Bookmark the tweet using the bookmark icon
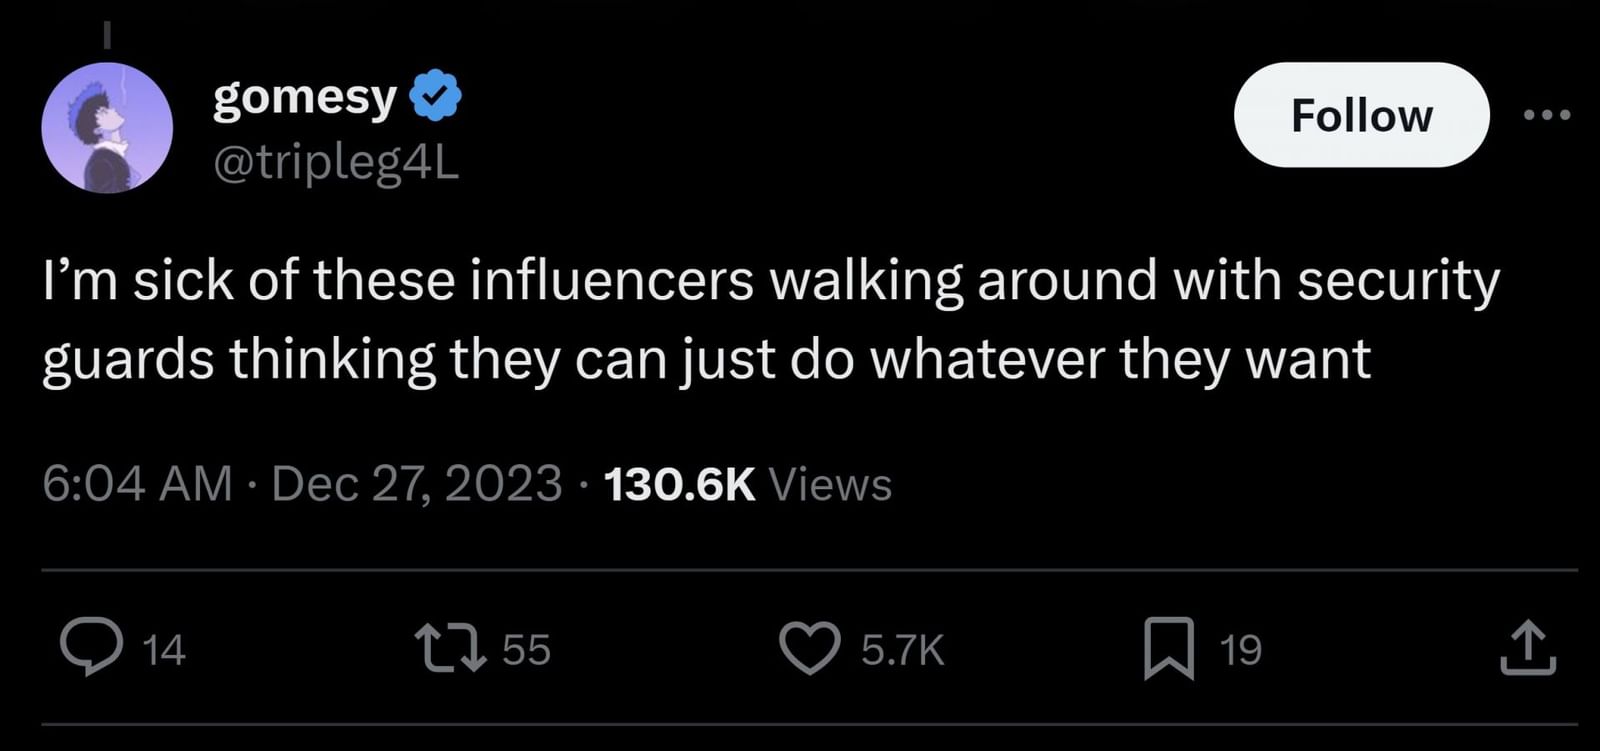 (x=1169, y=648)
